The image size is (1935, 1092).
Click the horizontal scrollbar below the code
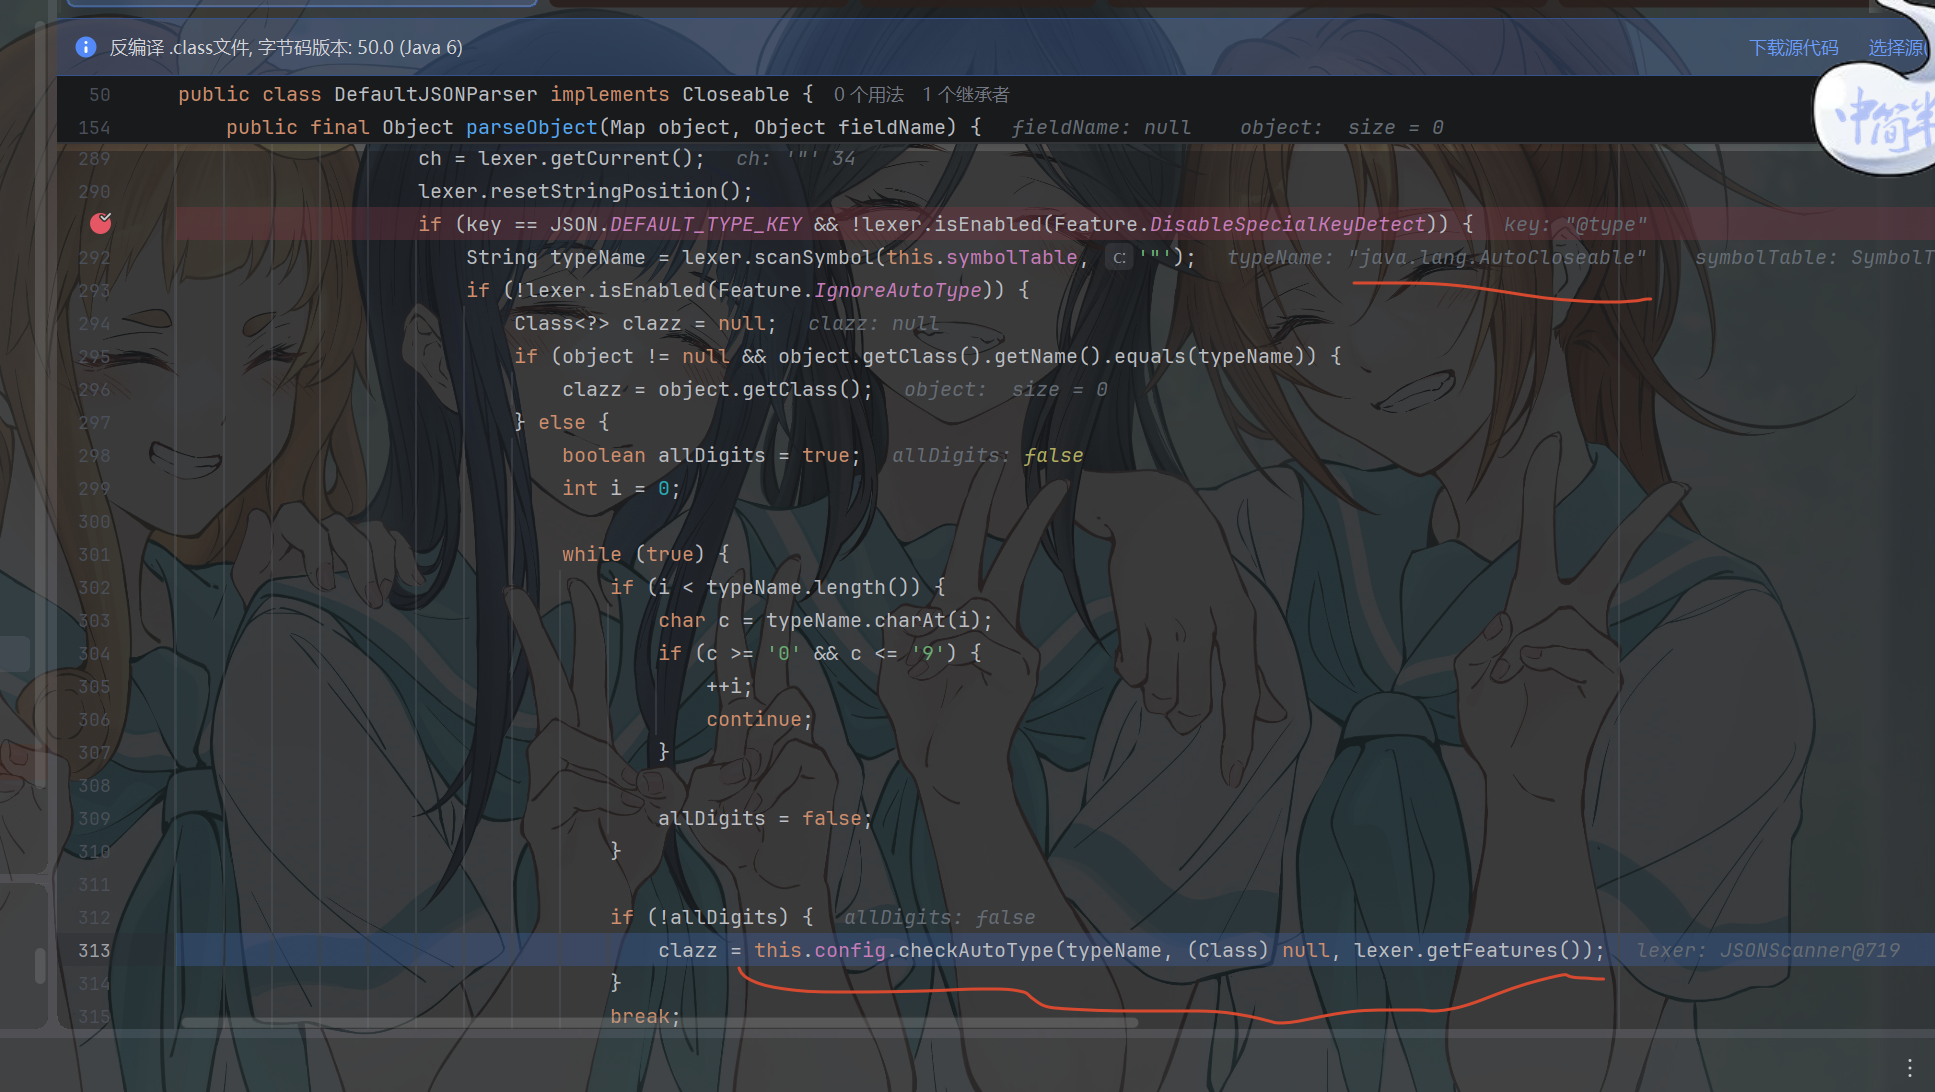[660, 1022]
